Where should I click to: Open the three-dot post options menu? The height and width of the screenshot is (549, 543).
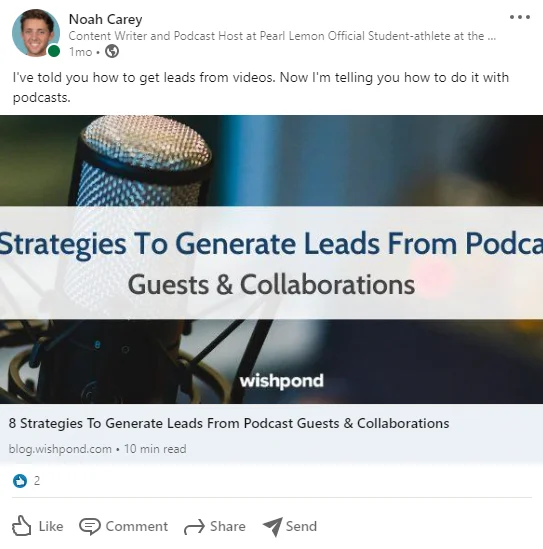pyautogui.click(x=520, y=17)
